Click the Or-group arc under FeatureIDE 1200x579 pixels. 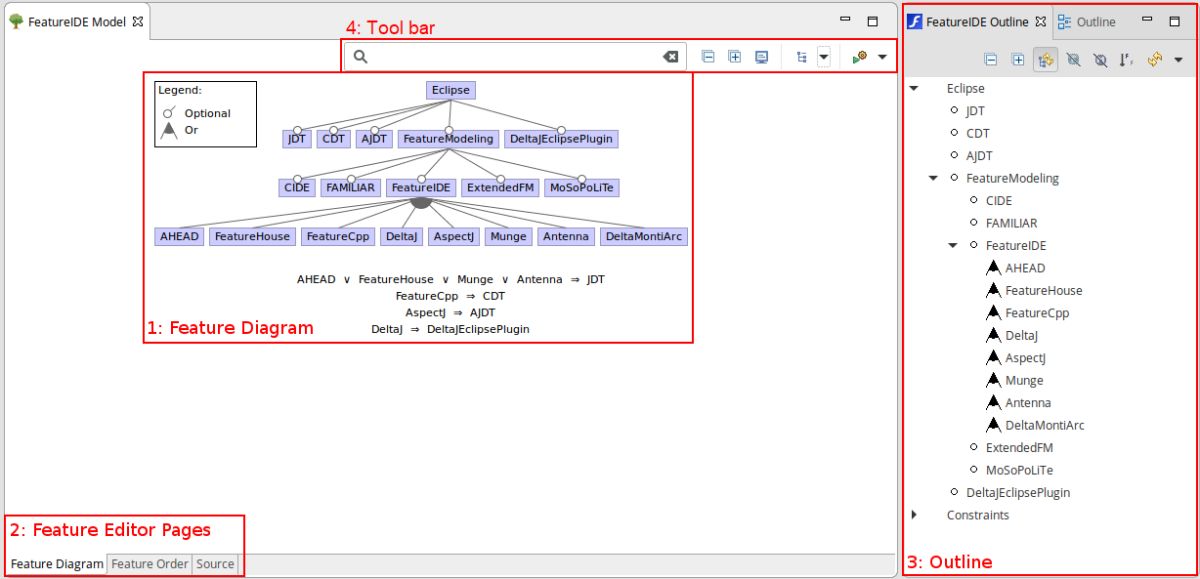point(421,202)
